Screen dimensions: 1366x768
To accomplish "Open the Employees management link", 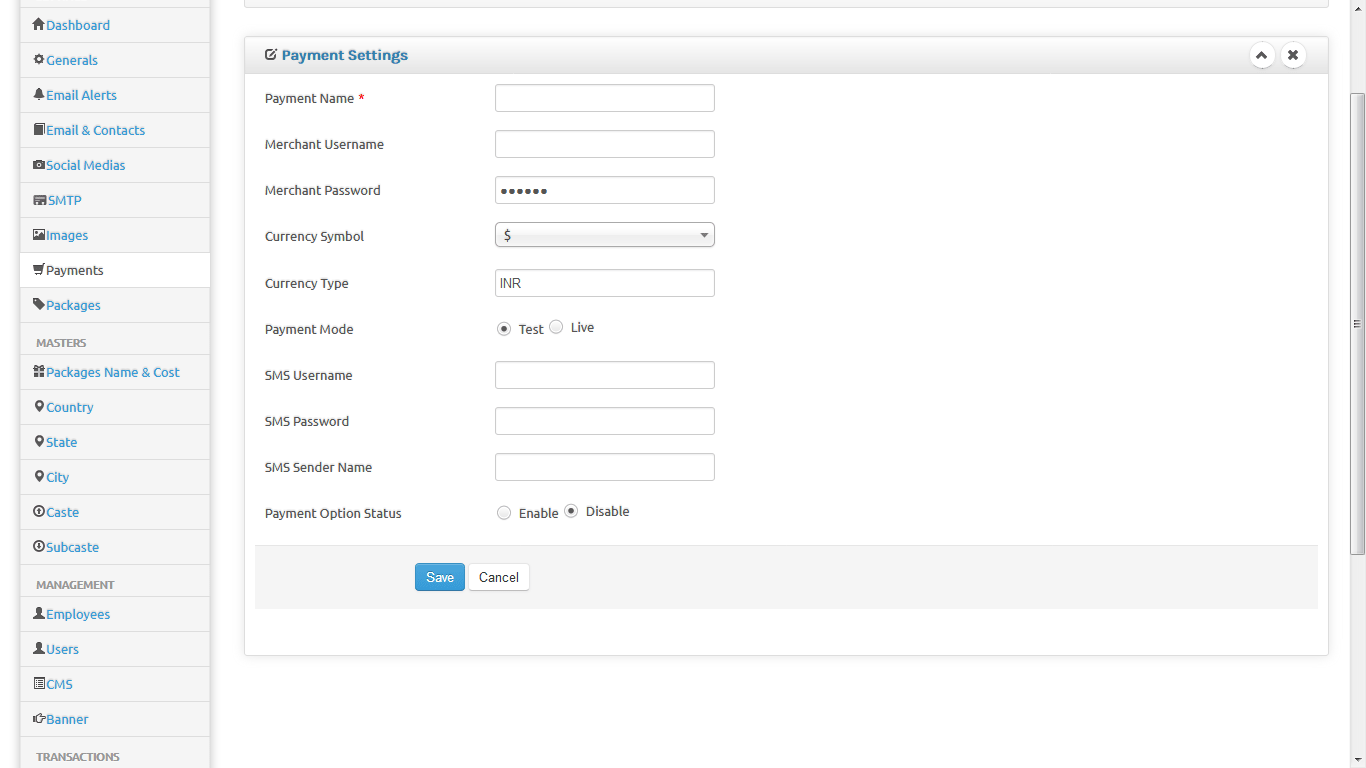I will pyautogui.click(x=78, y=614).
